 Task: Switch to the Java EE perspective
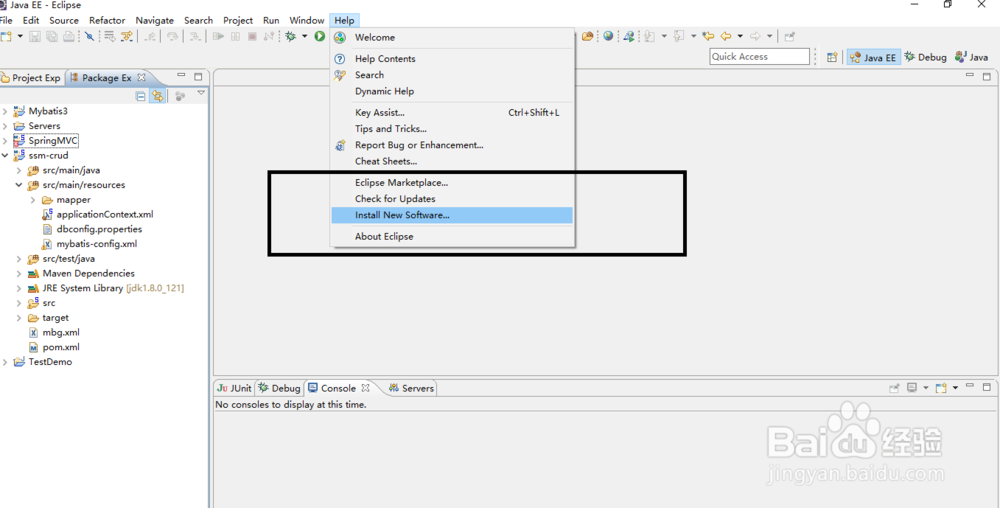coord(874,57)
